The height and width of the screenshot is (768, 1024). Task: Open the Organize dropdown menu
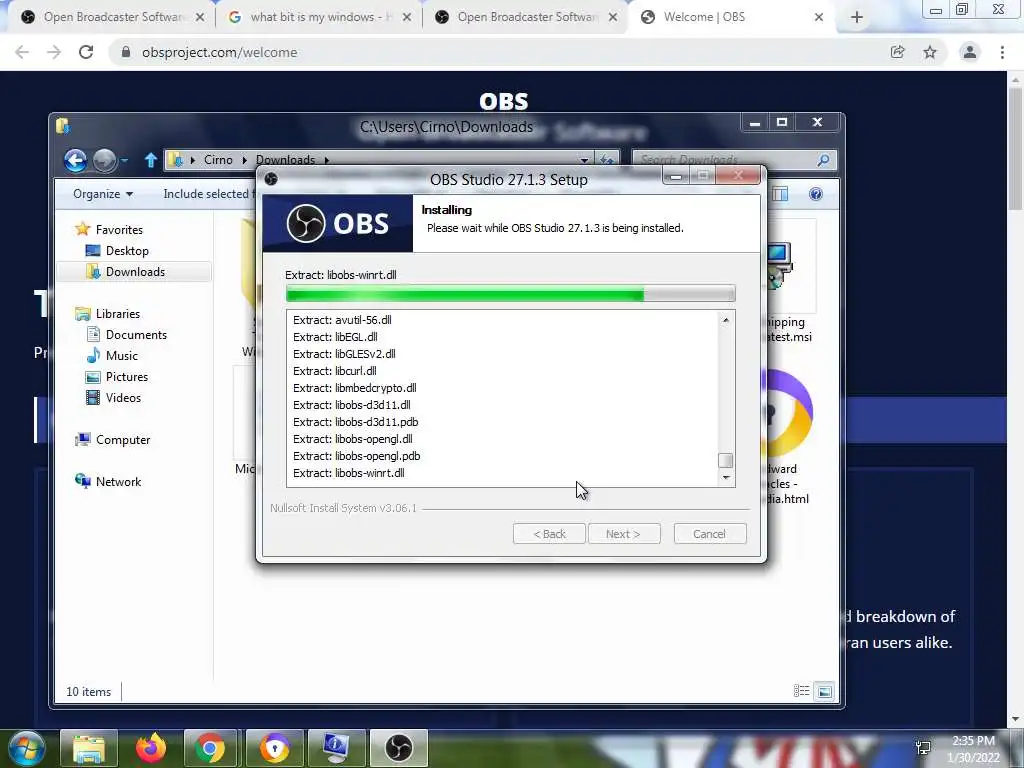pos(103,194)
